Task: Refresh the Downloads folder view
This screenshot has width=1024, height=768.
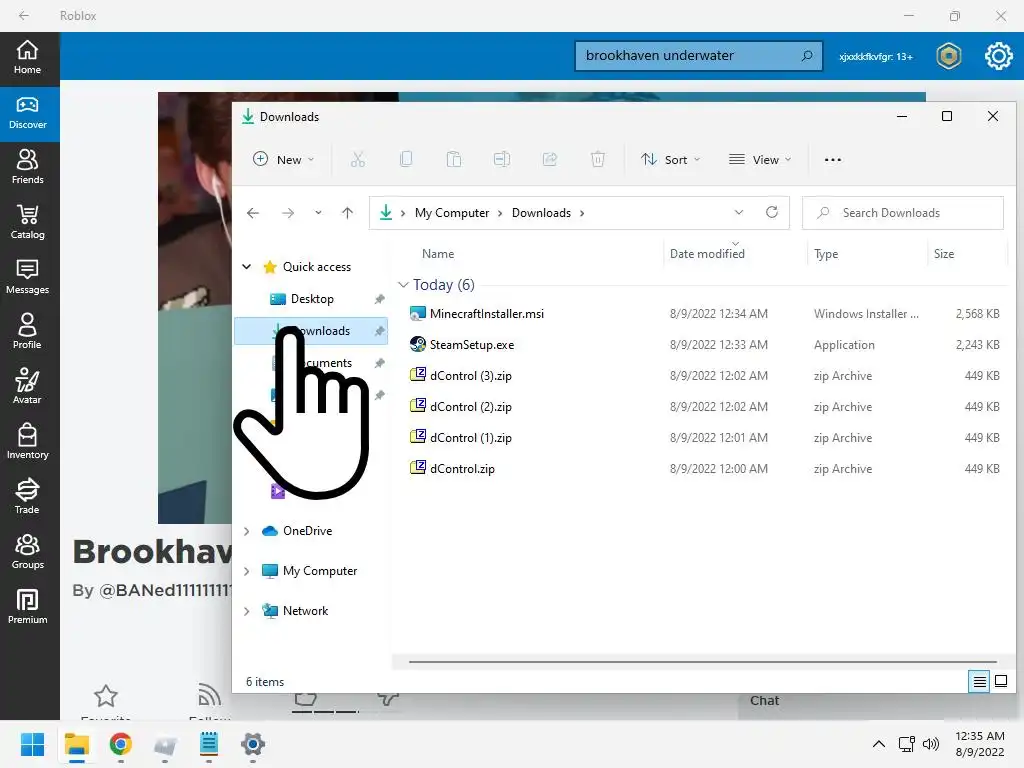Action: [x=772, y=212]
